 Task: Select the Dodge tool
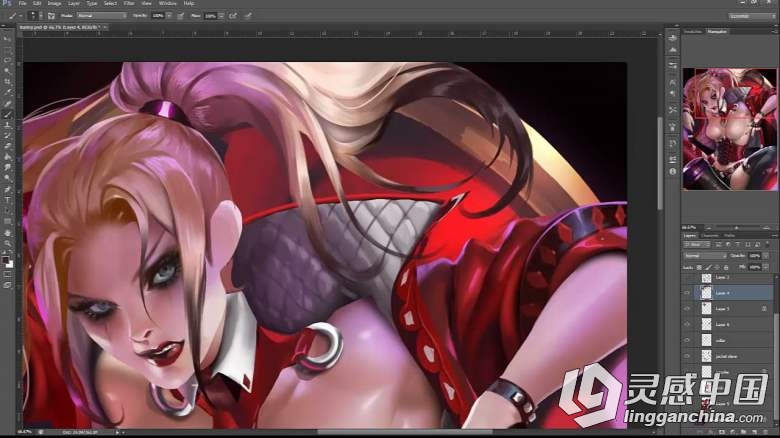(x=7, y=179)
